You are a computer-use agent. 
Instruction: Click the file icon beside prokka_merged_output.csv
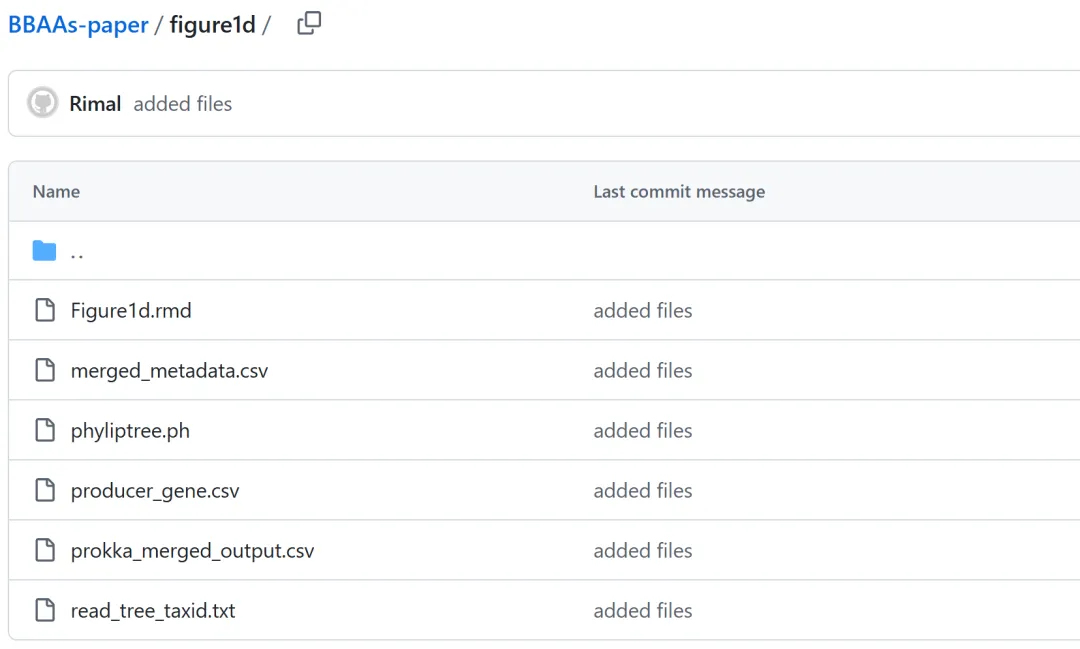pos(44,551)
